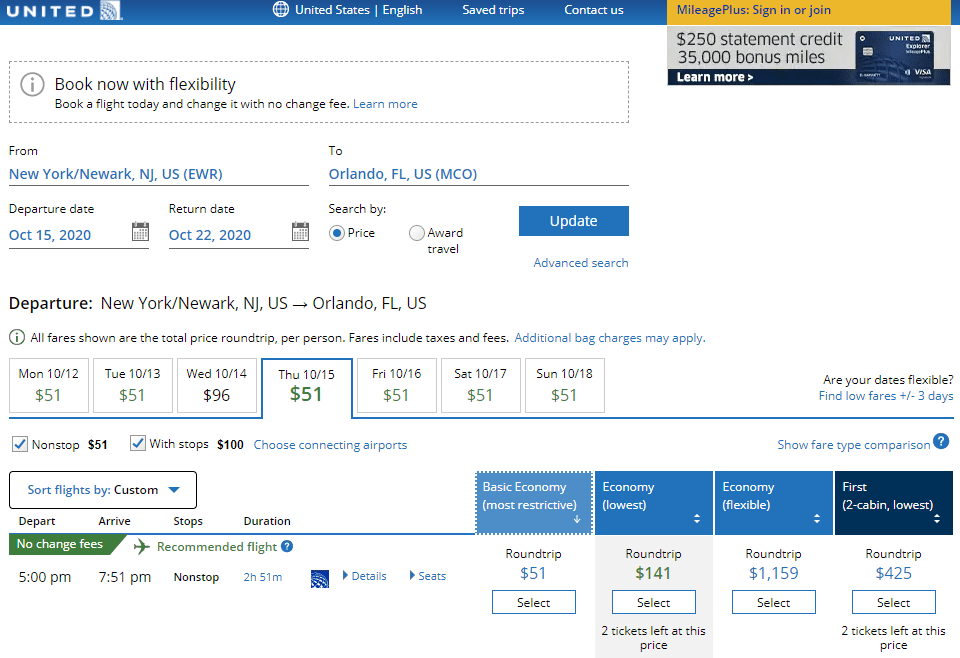Viewport: 960px width, 658px height.
Task: Click the From airport field
Action: pyautogui.click(x=159, y=174)
